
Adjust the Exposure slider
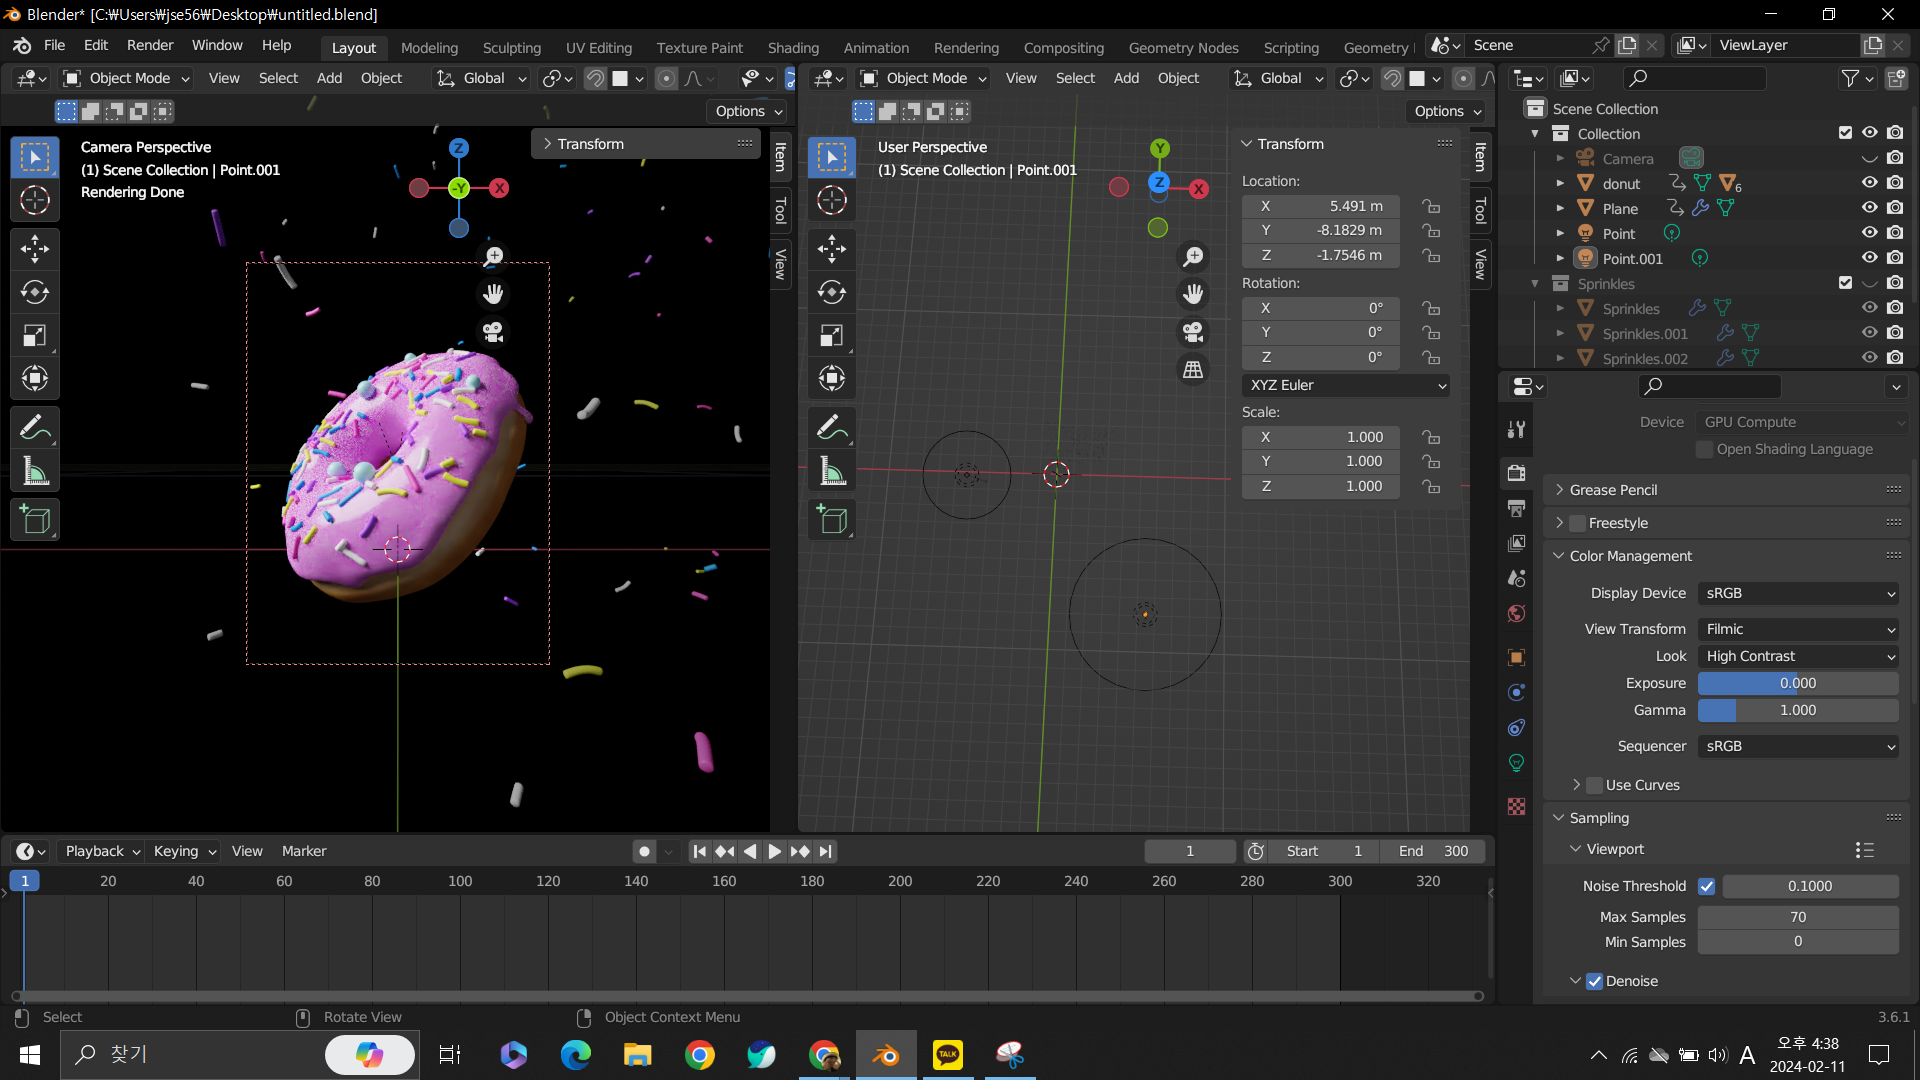coord(1798,683)
